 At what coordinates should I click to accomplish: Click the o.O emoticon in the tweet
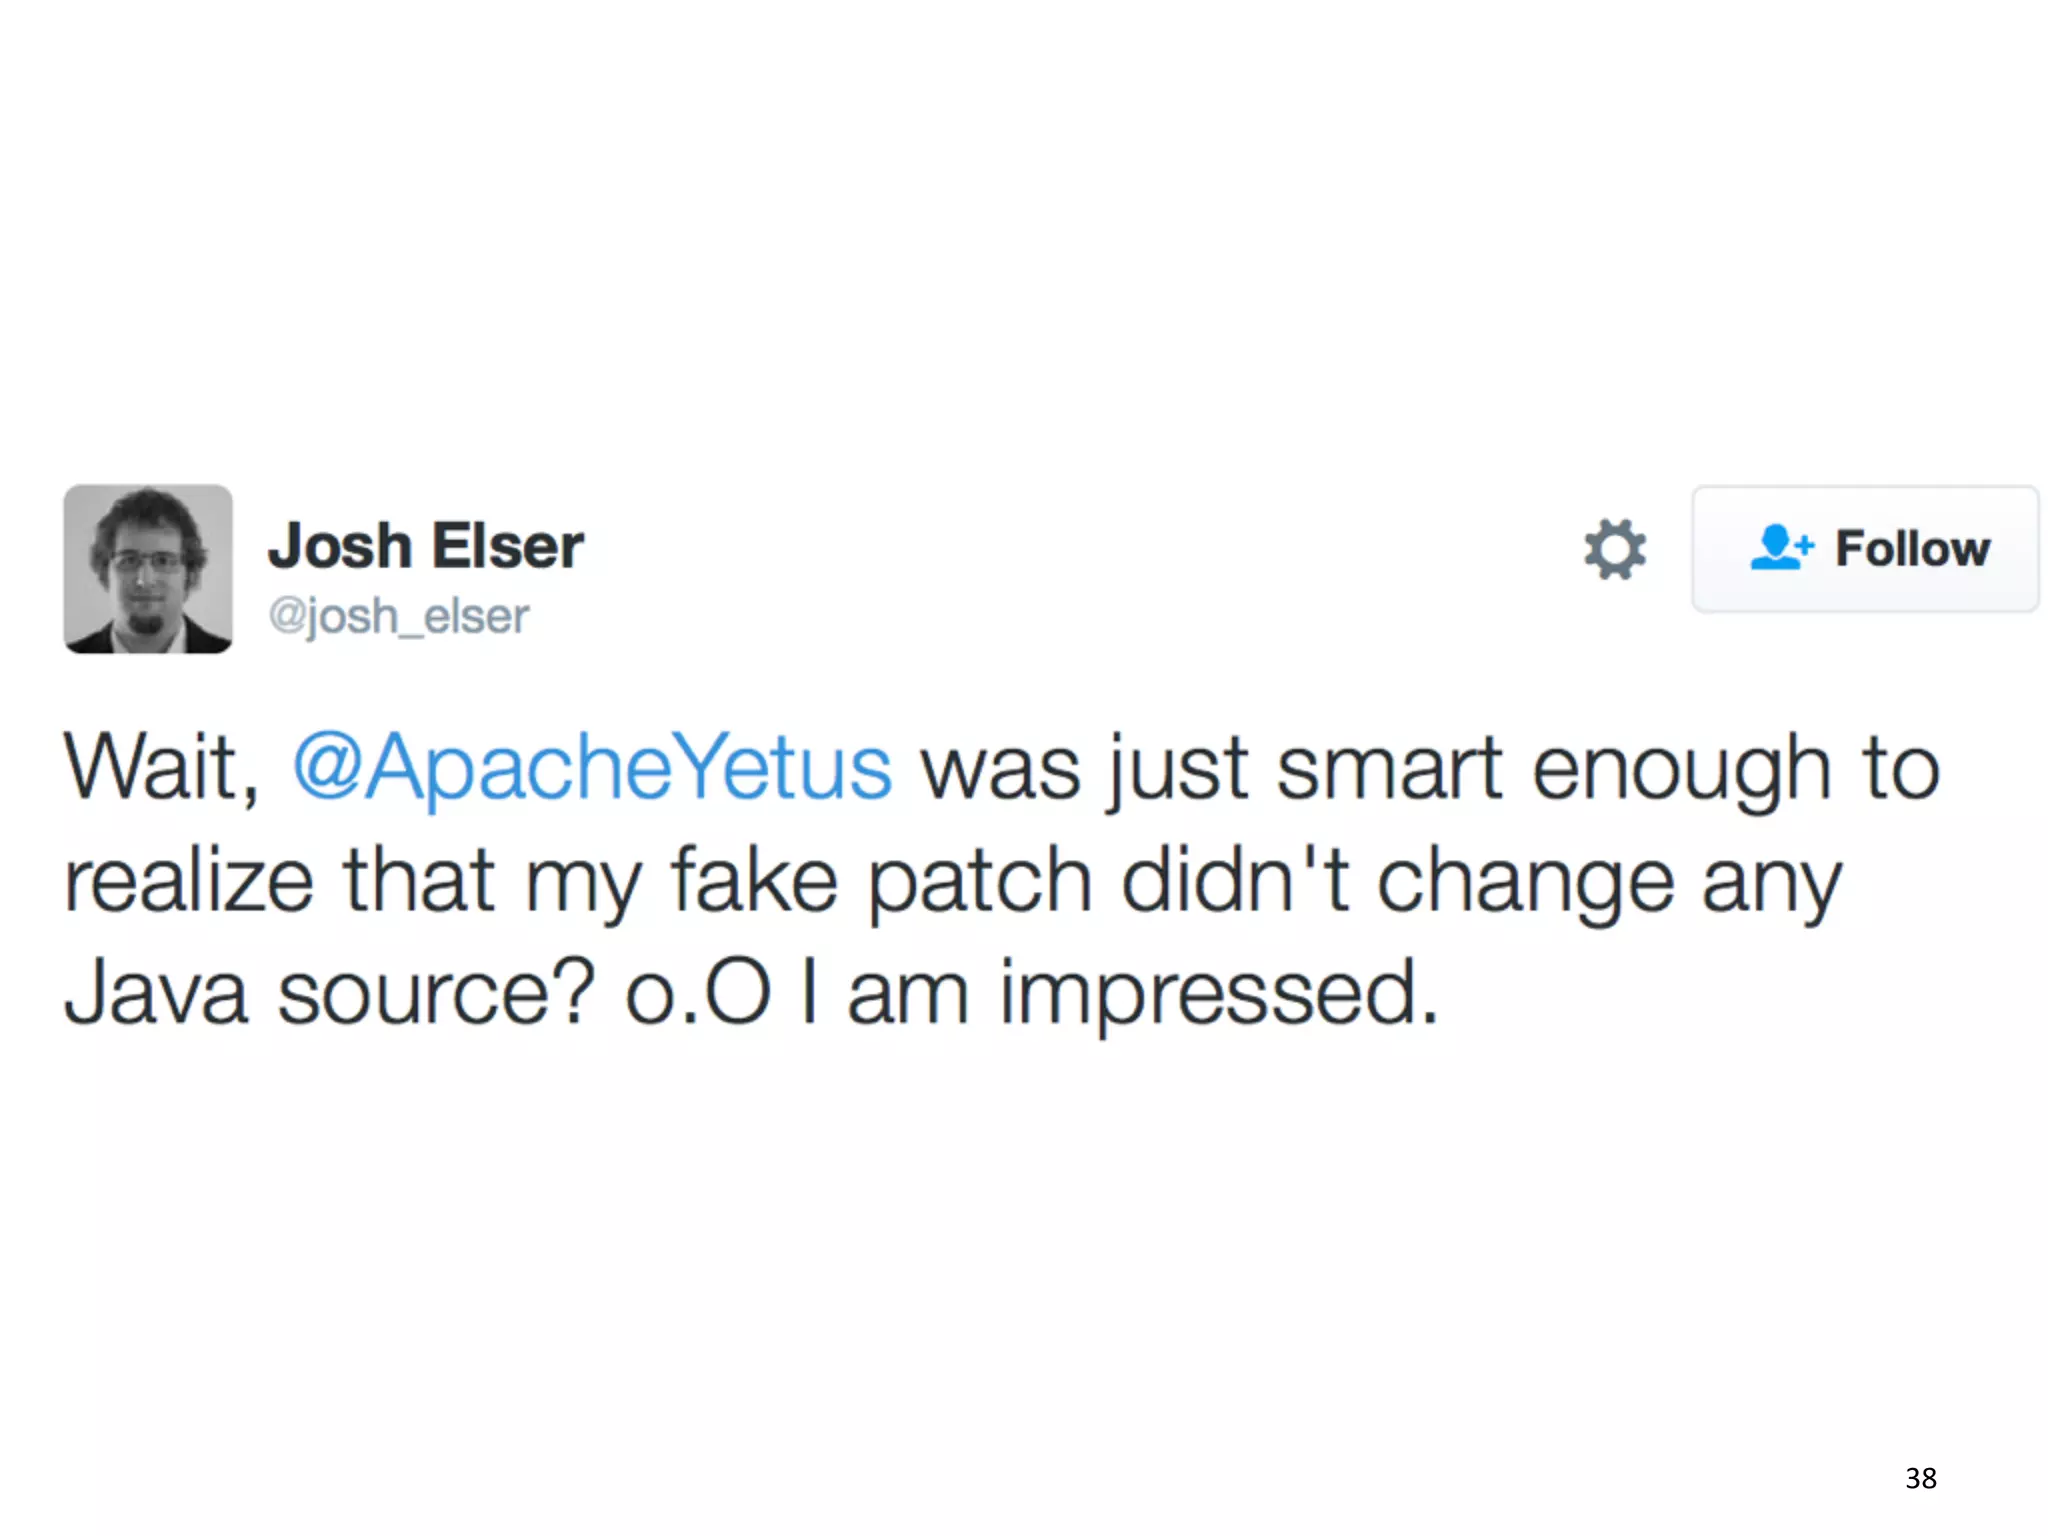698,993
